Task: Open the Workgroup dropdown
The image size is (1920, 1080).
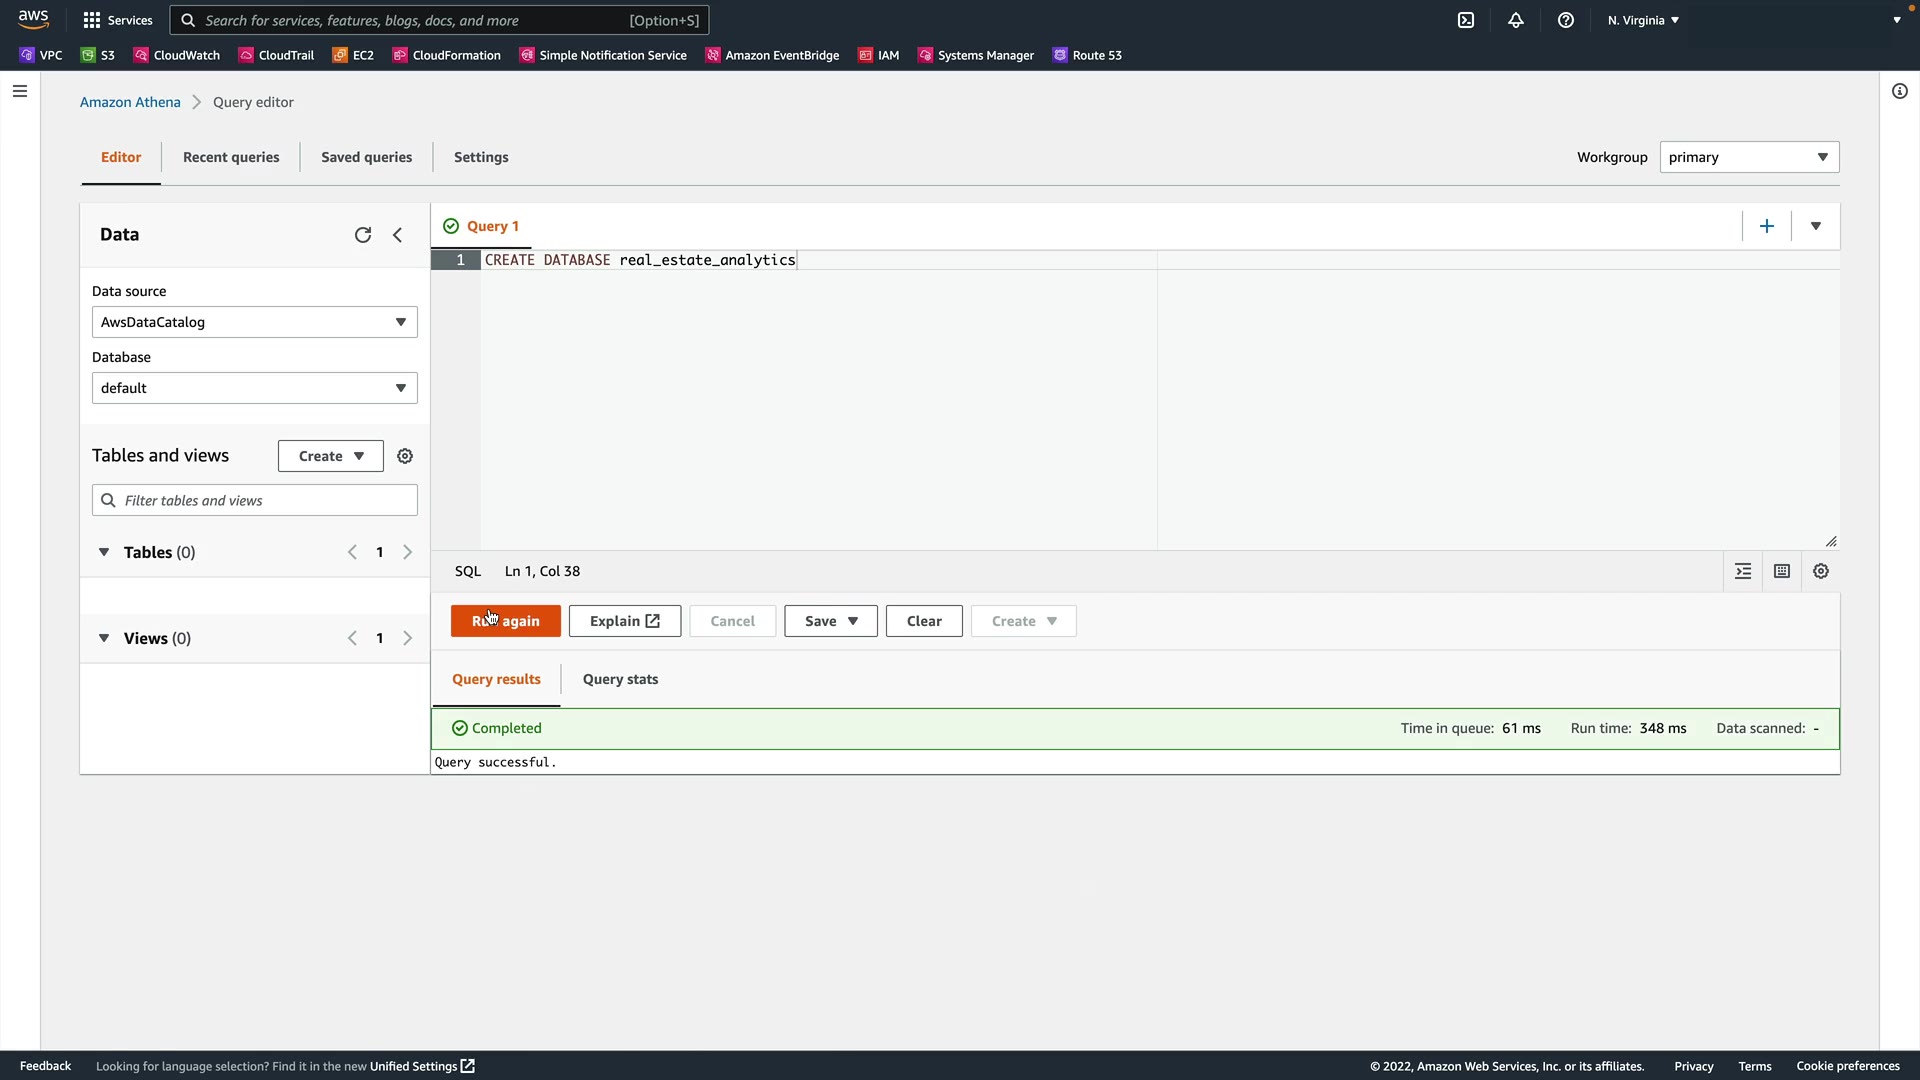Action: pyautogui.click(x=1748, y=157)
